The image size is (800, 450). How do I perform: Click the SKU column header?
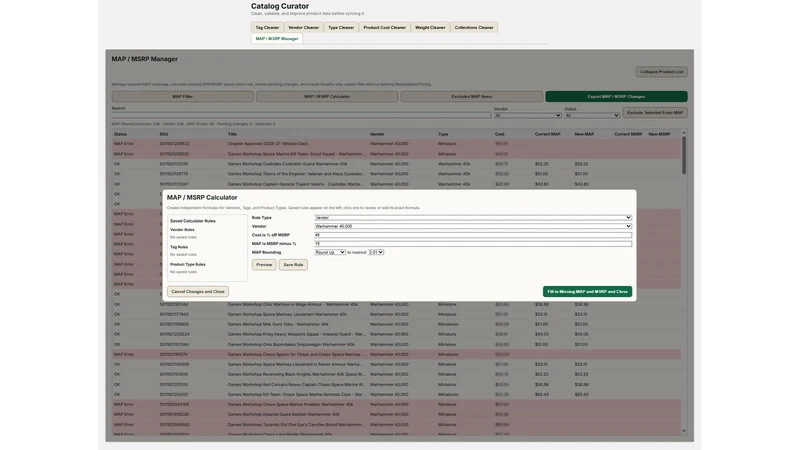coord(164,134)
